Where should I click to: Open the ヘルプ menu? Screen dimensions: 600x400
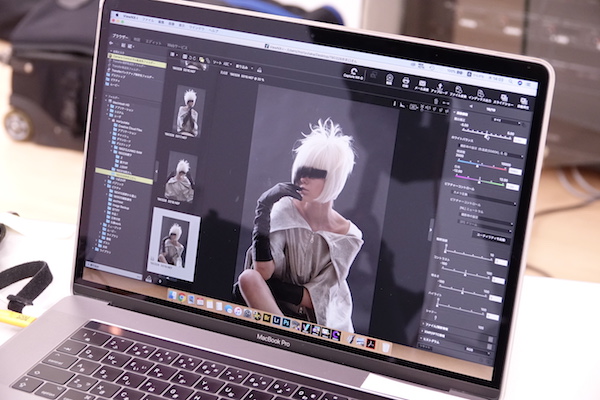213,30
